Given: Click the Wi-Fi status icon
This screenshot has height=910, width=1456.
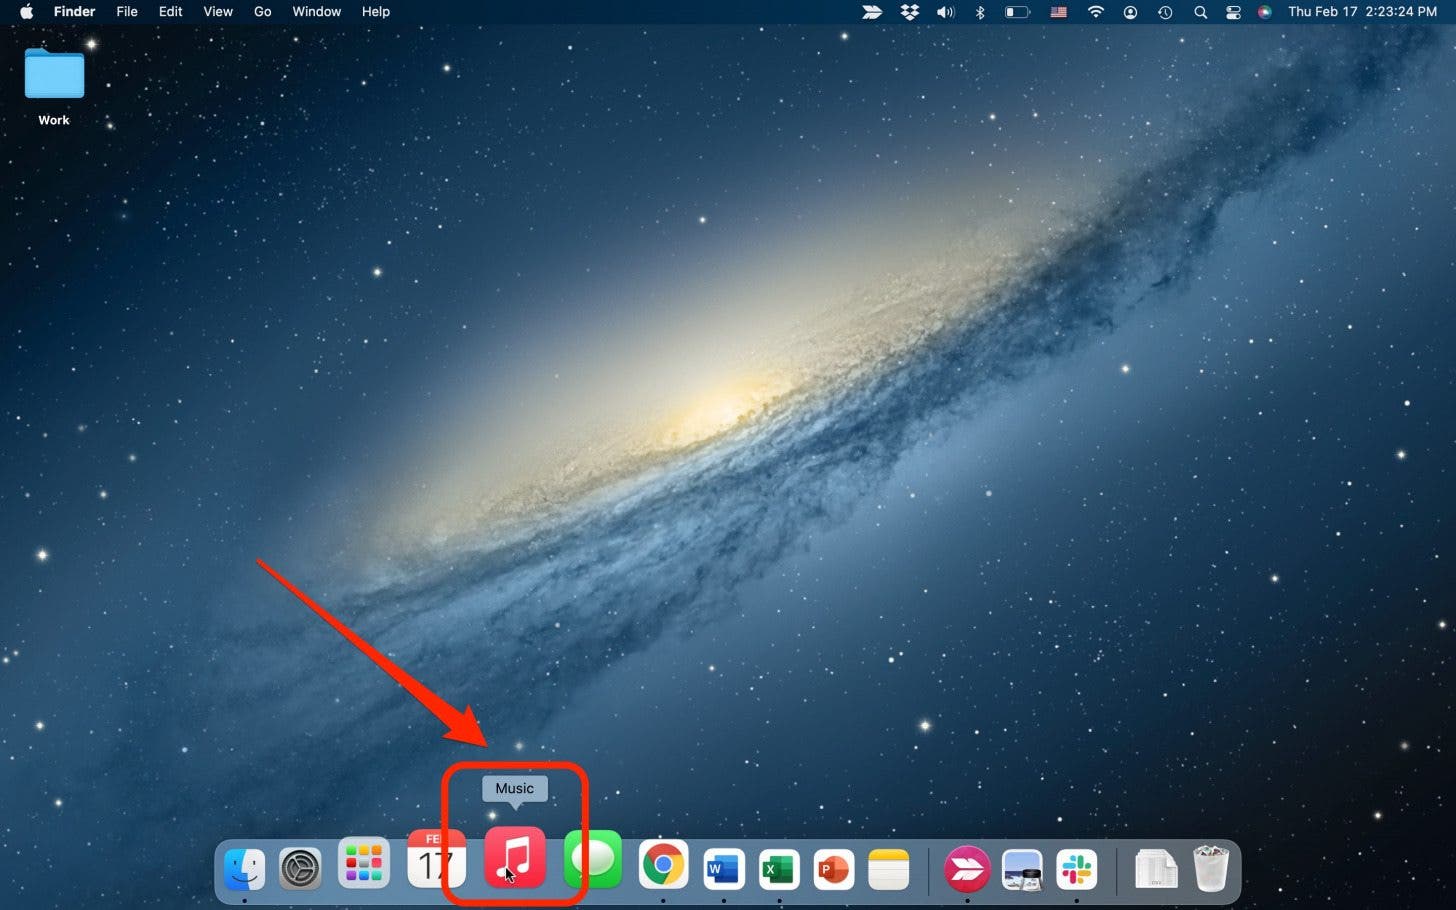Looking at the screenshot, I should pyautogui.click(x=1096, y=12).
